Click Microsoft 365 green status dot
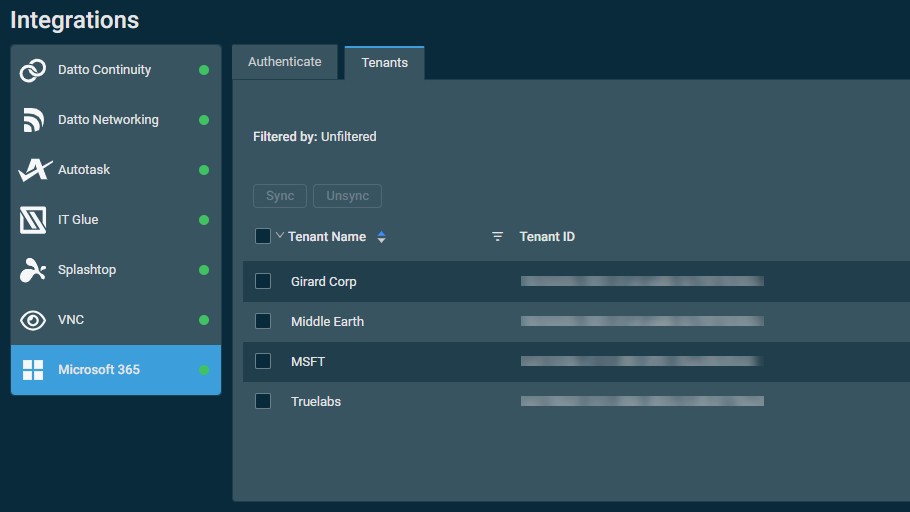 204,370
